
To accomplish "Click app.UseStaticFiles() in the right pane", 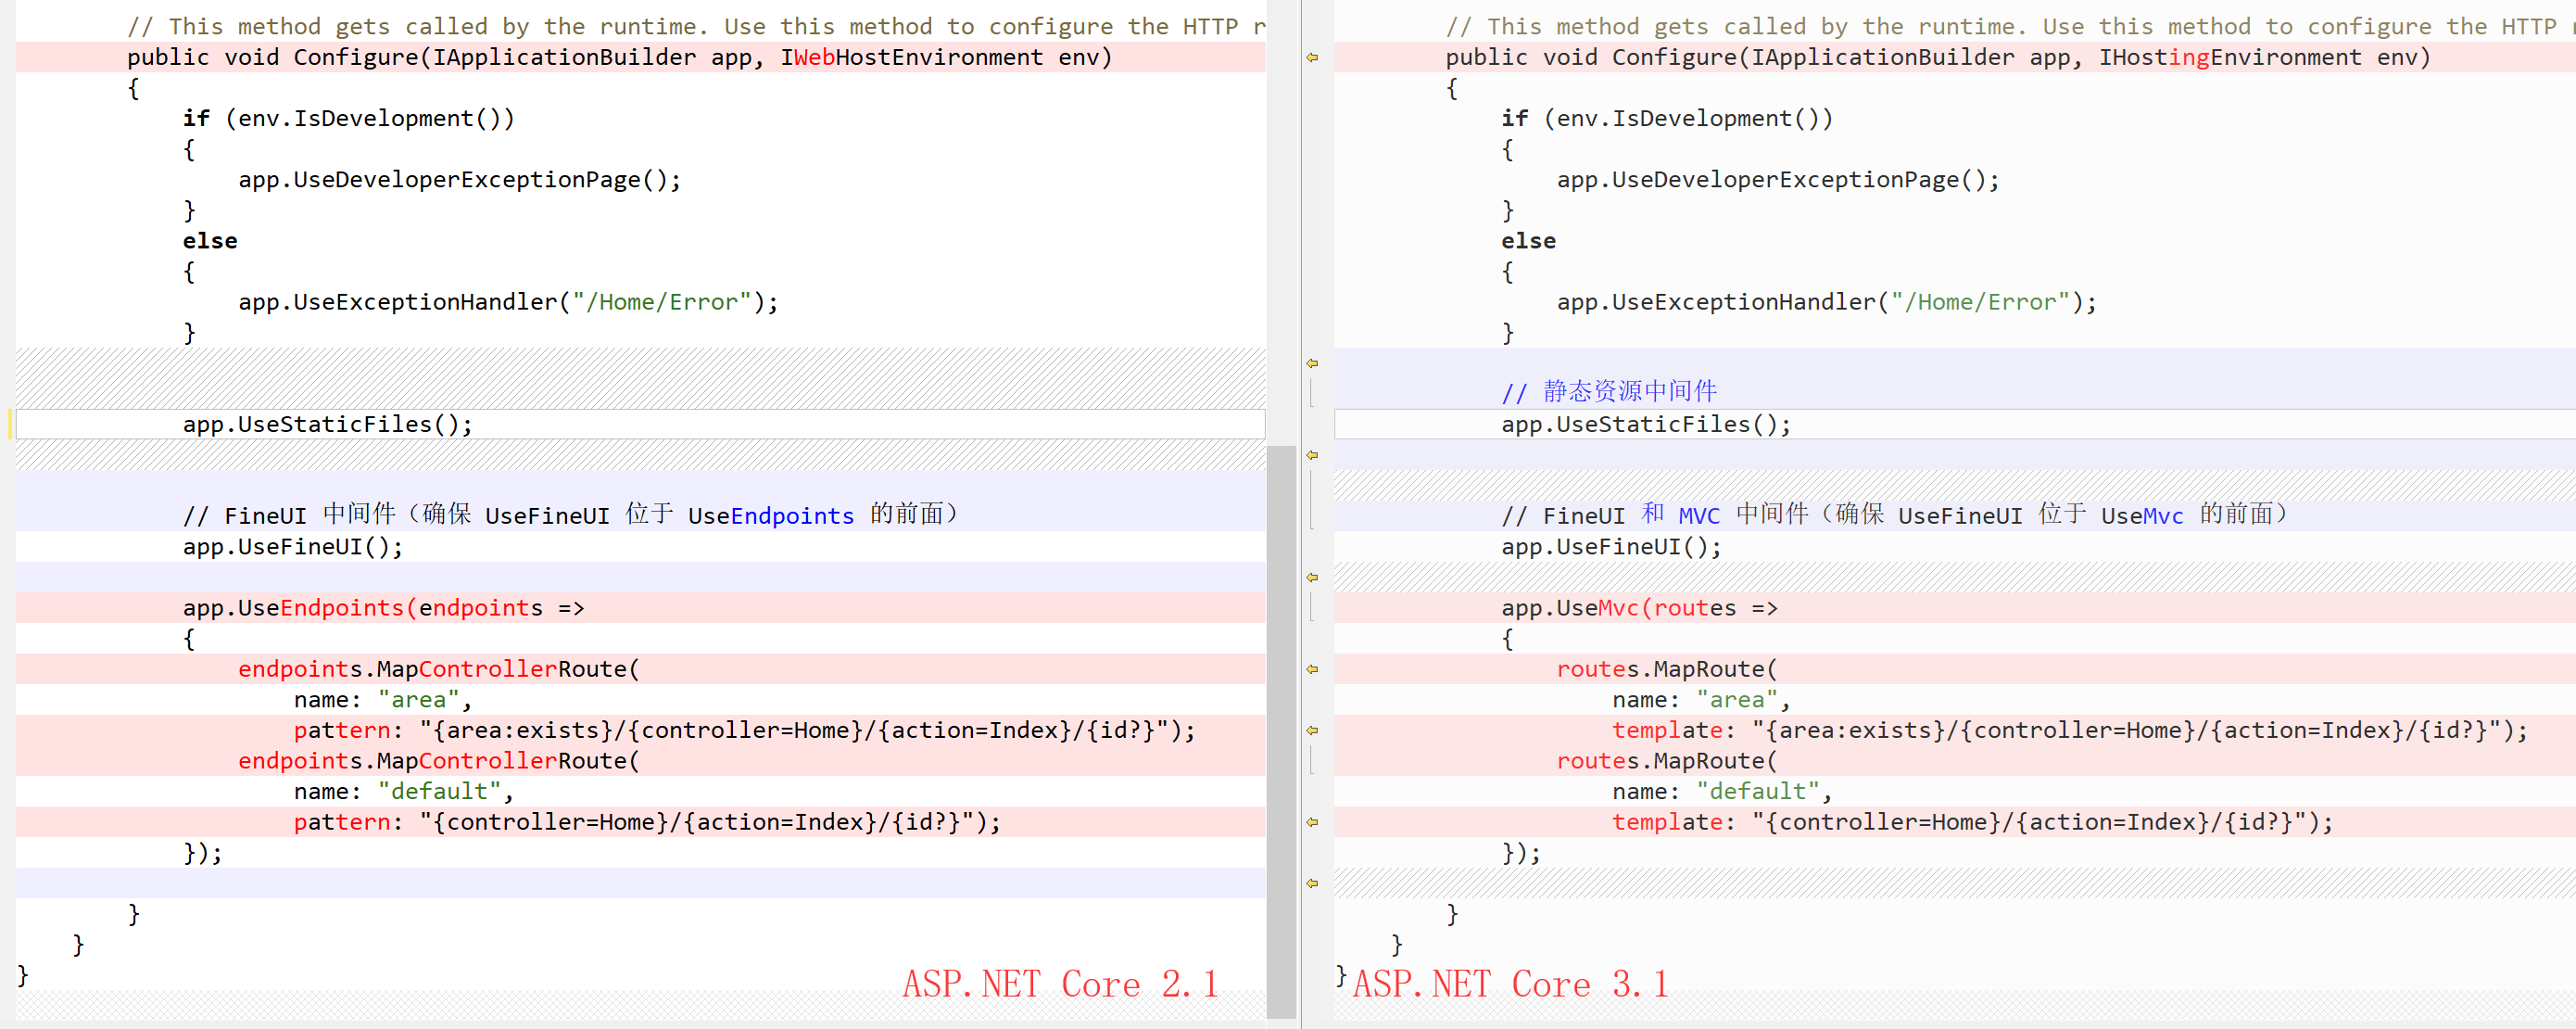I will [x=1646, y=425].
